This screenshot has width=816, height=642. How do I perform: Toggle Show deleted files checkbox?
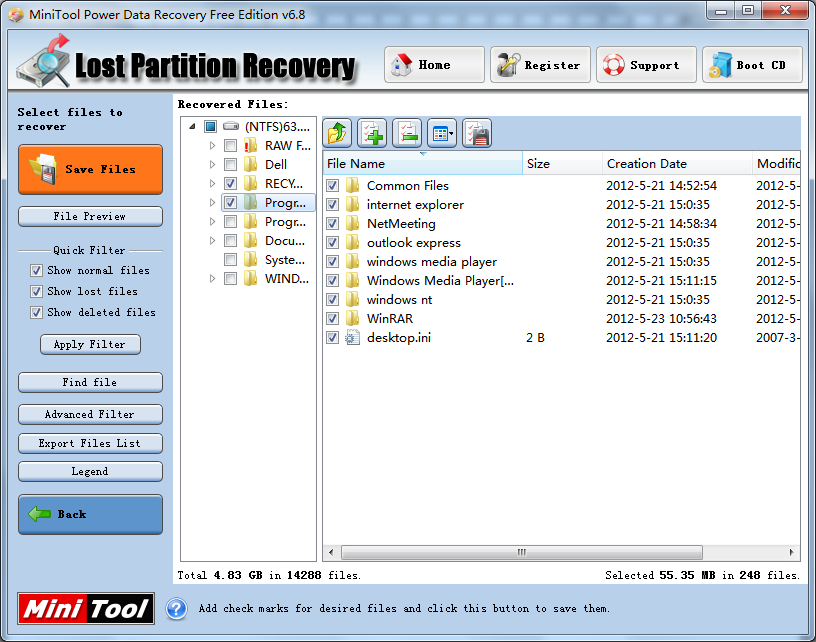coord(36,313)
